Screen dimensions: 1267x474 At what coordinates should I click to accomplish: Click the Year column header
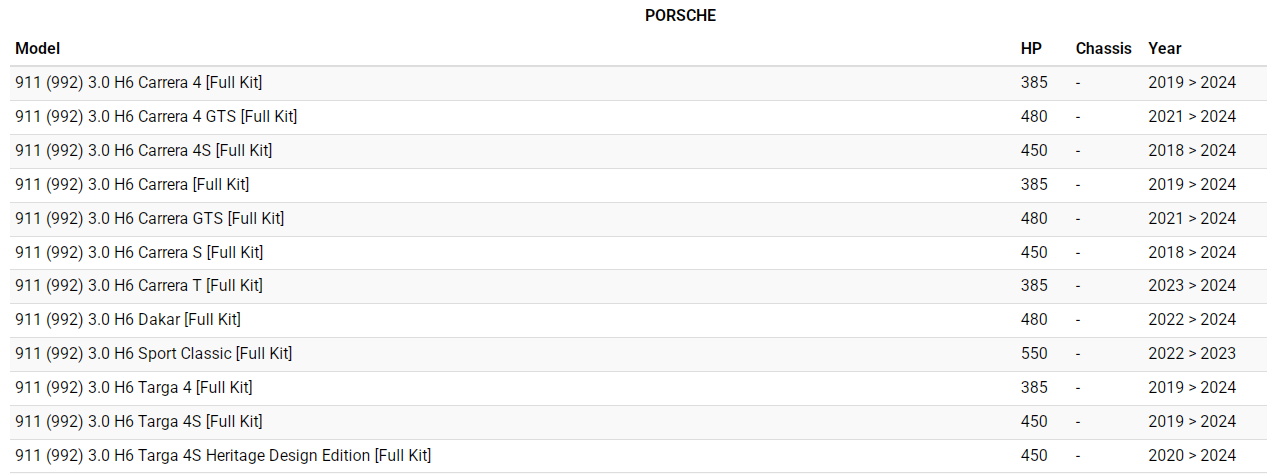pos(1164,48)
